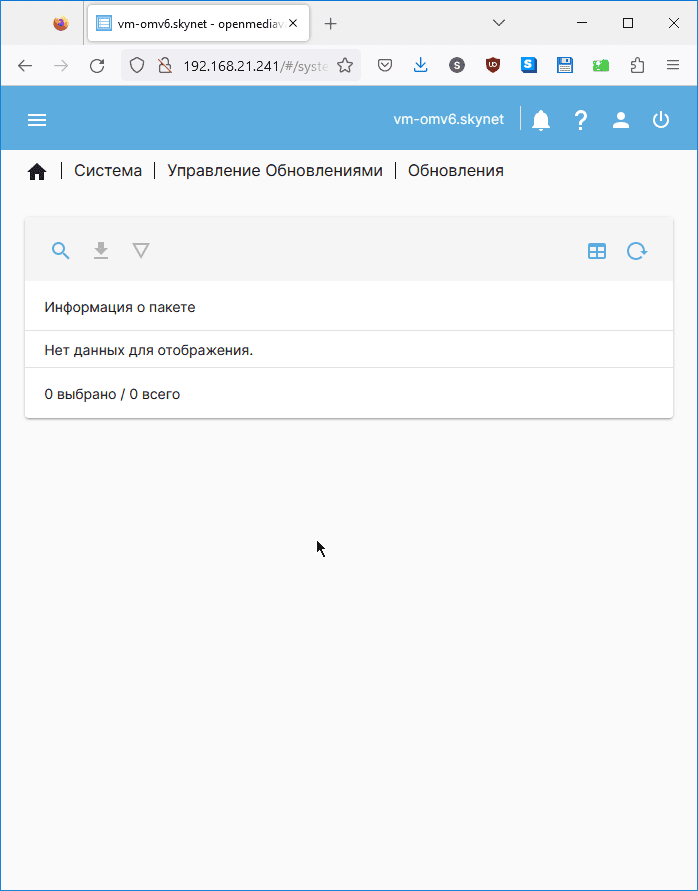
Task: Bookmark this page with star icon
Action: [345, 66]
